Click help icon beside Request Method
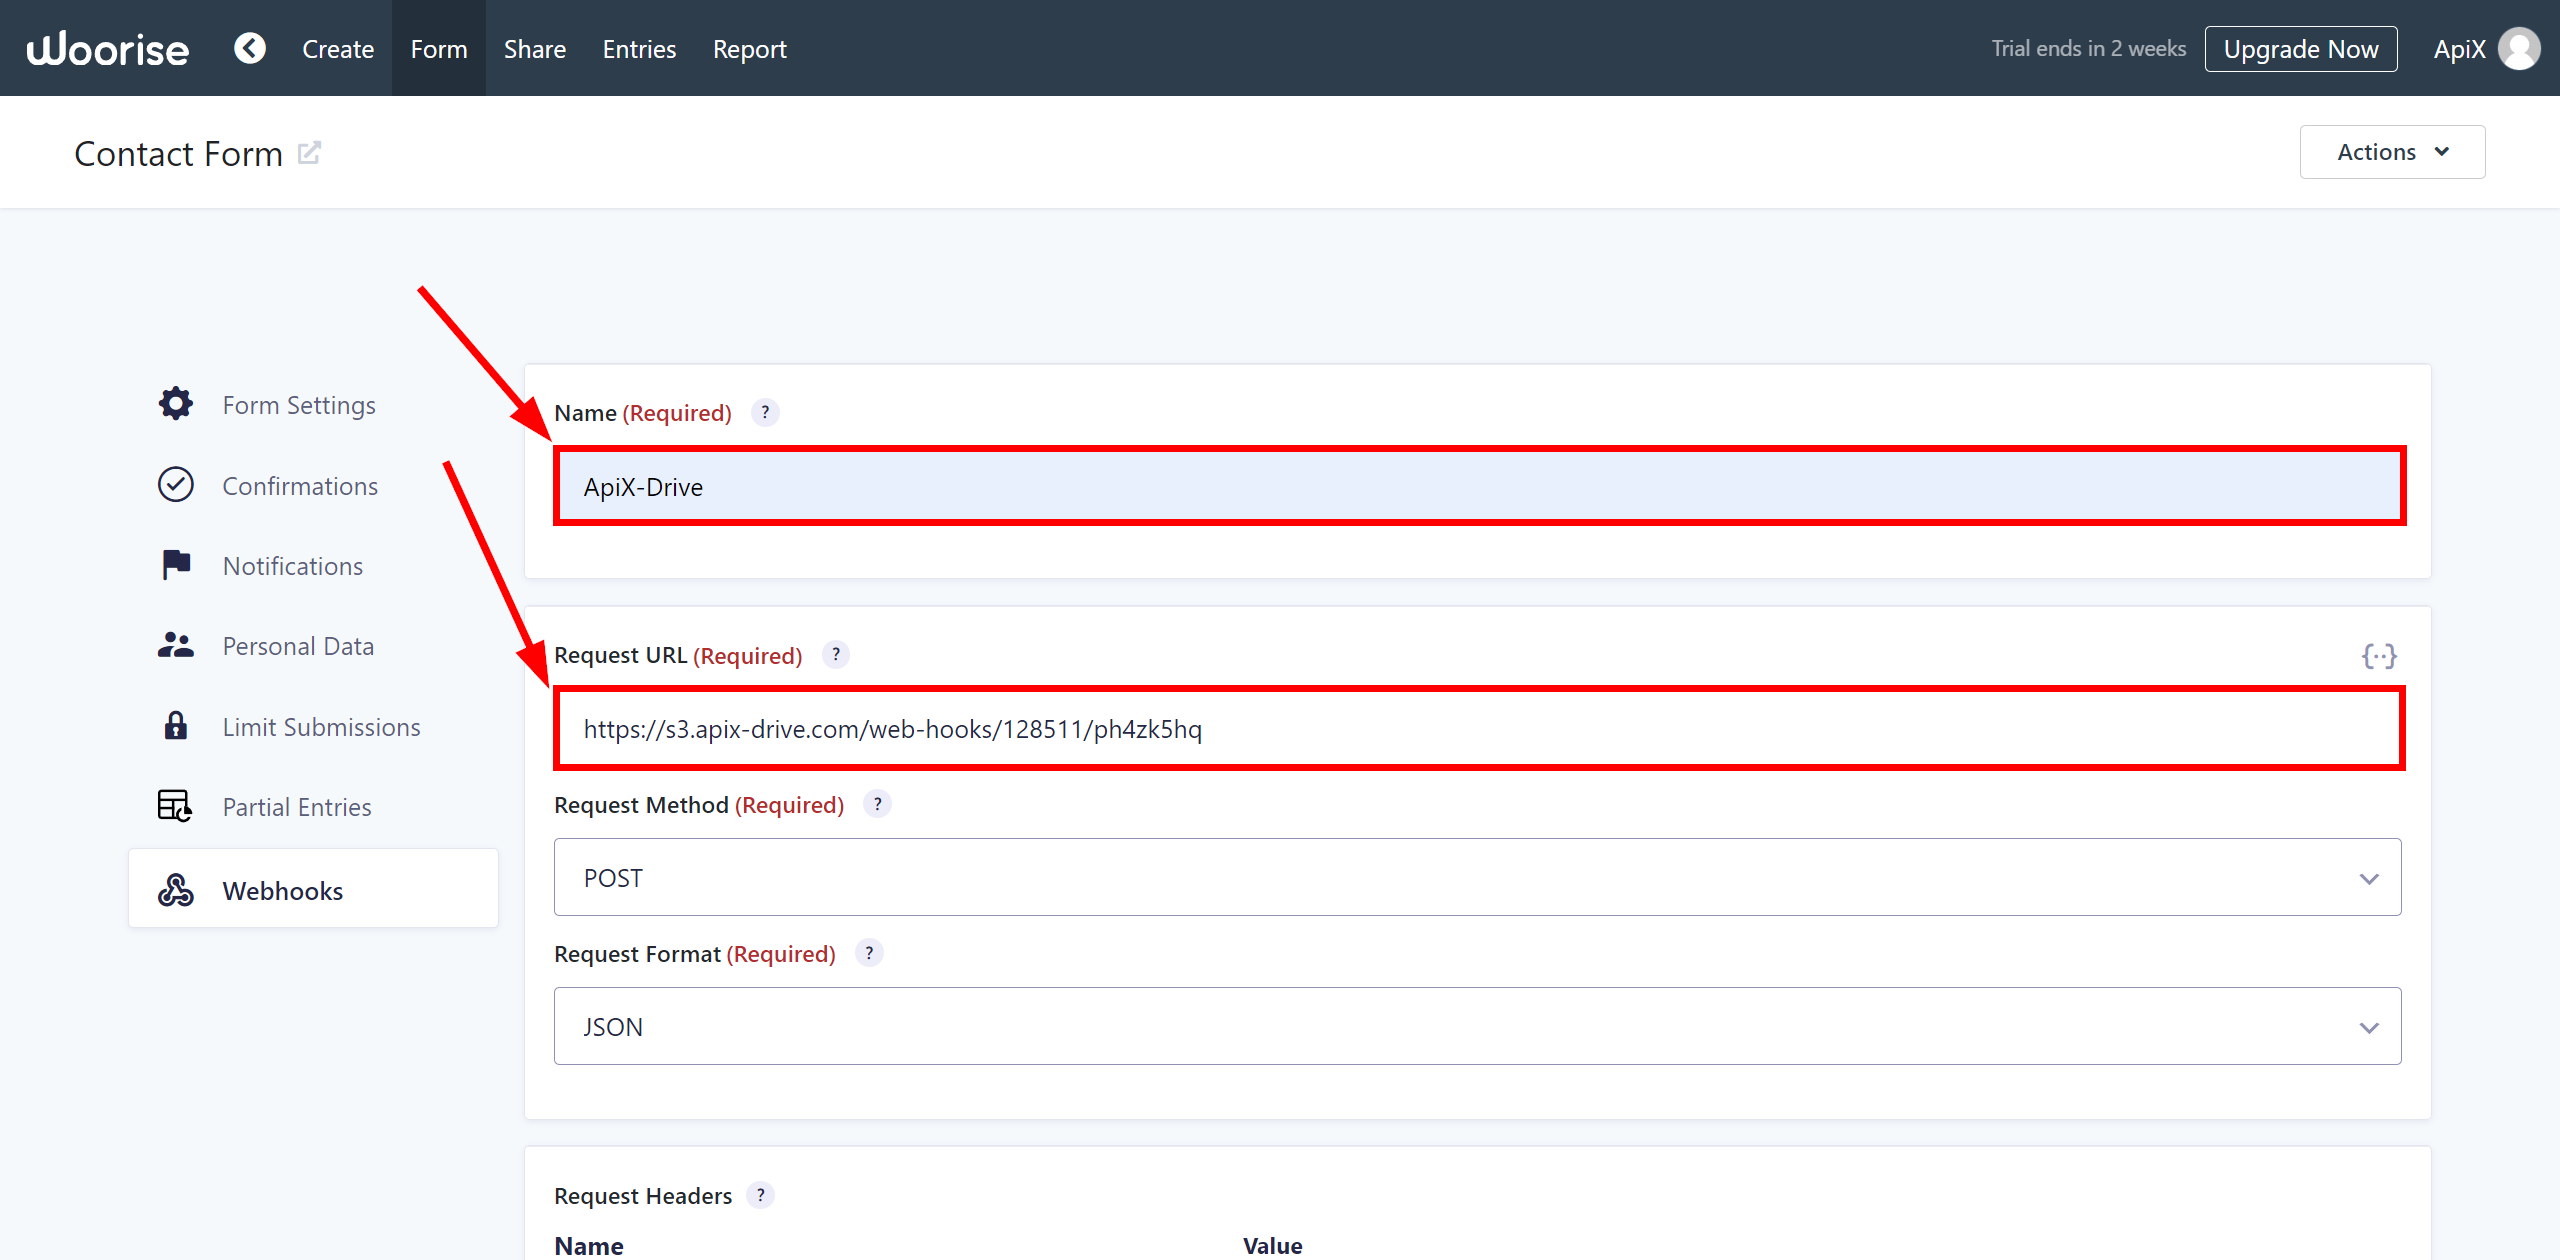The width and height of the screenshot is (2560, 1260). coord(877,804)
